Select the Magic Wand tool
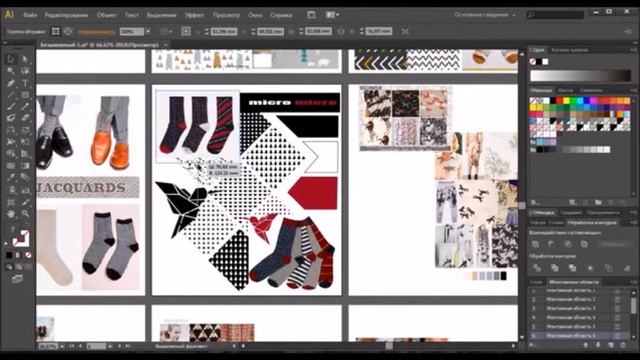Viewport: 640px width, 360px height. pyautogui.click(x=11, y=71)
